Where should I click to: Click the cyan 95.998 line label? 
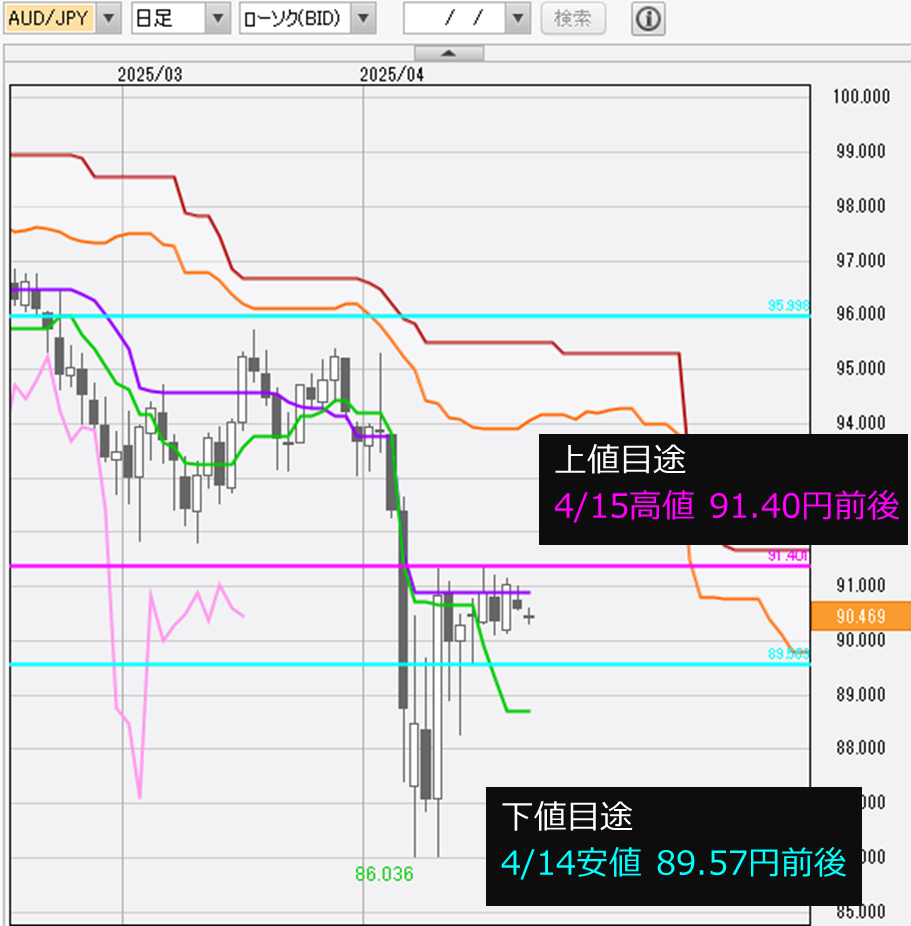point(788,305)
